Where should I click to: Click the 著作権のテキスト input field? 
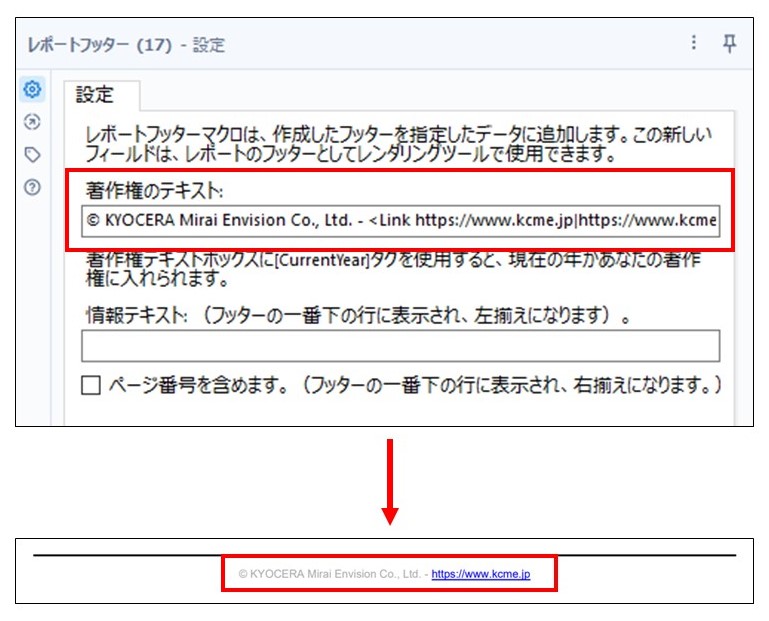point(400,221)
